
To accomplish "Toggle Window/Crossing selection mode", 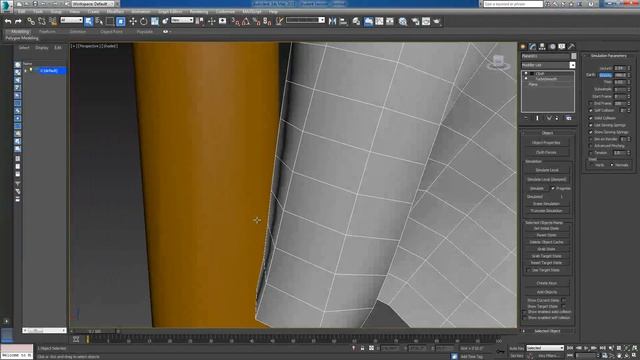I will (x=121, y=21).
